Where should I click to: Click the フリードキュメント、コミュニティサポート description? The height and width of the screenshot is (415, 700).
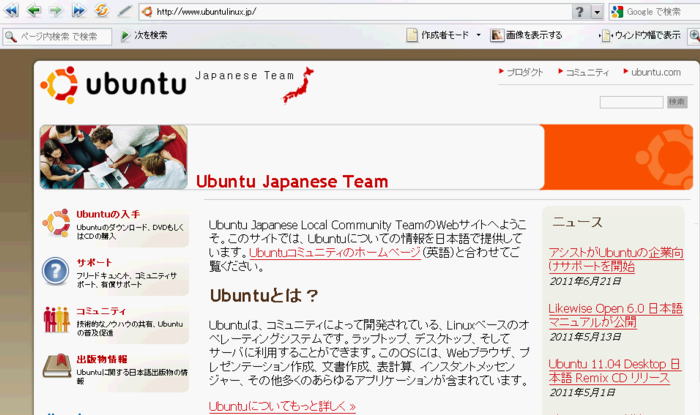(126, 280)
